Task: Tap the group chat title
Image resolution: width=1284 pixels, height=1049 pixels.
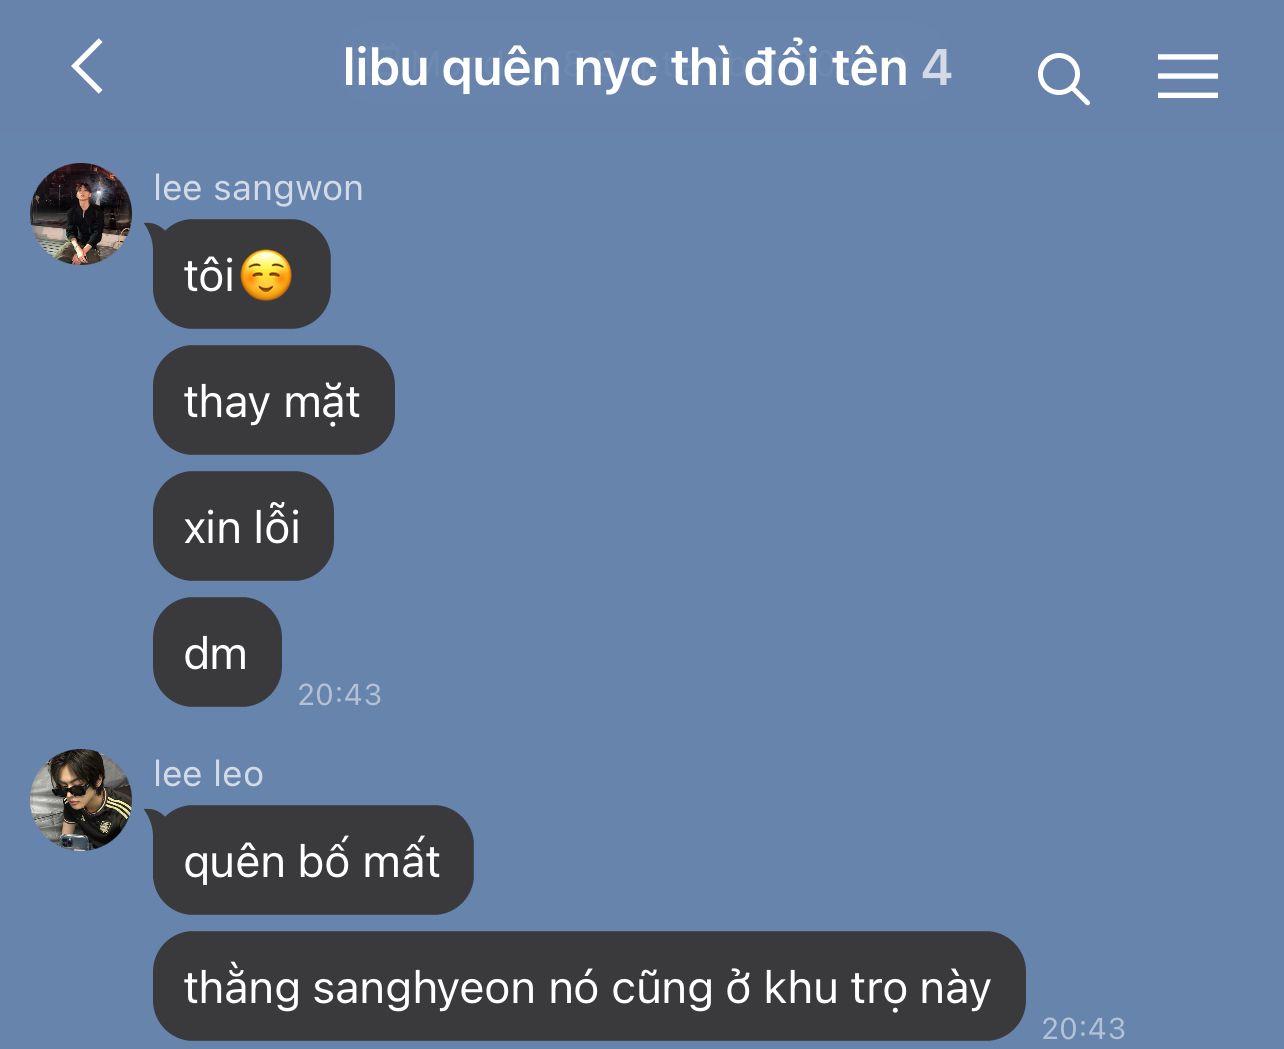Action: pos(625,68)
